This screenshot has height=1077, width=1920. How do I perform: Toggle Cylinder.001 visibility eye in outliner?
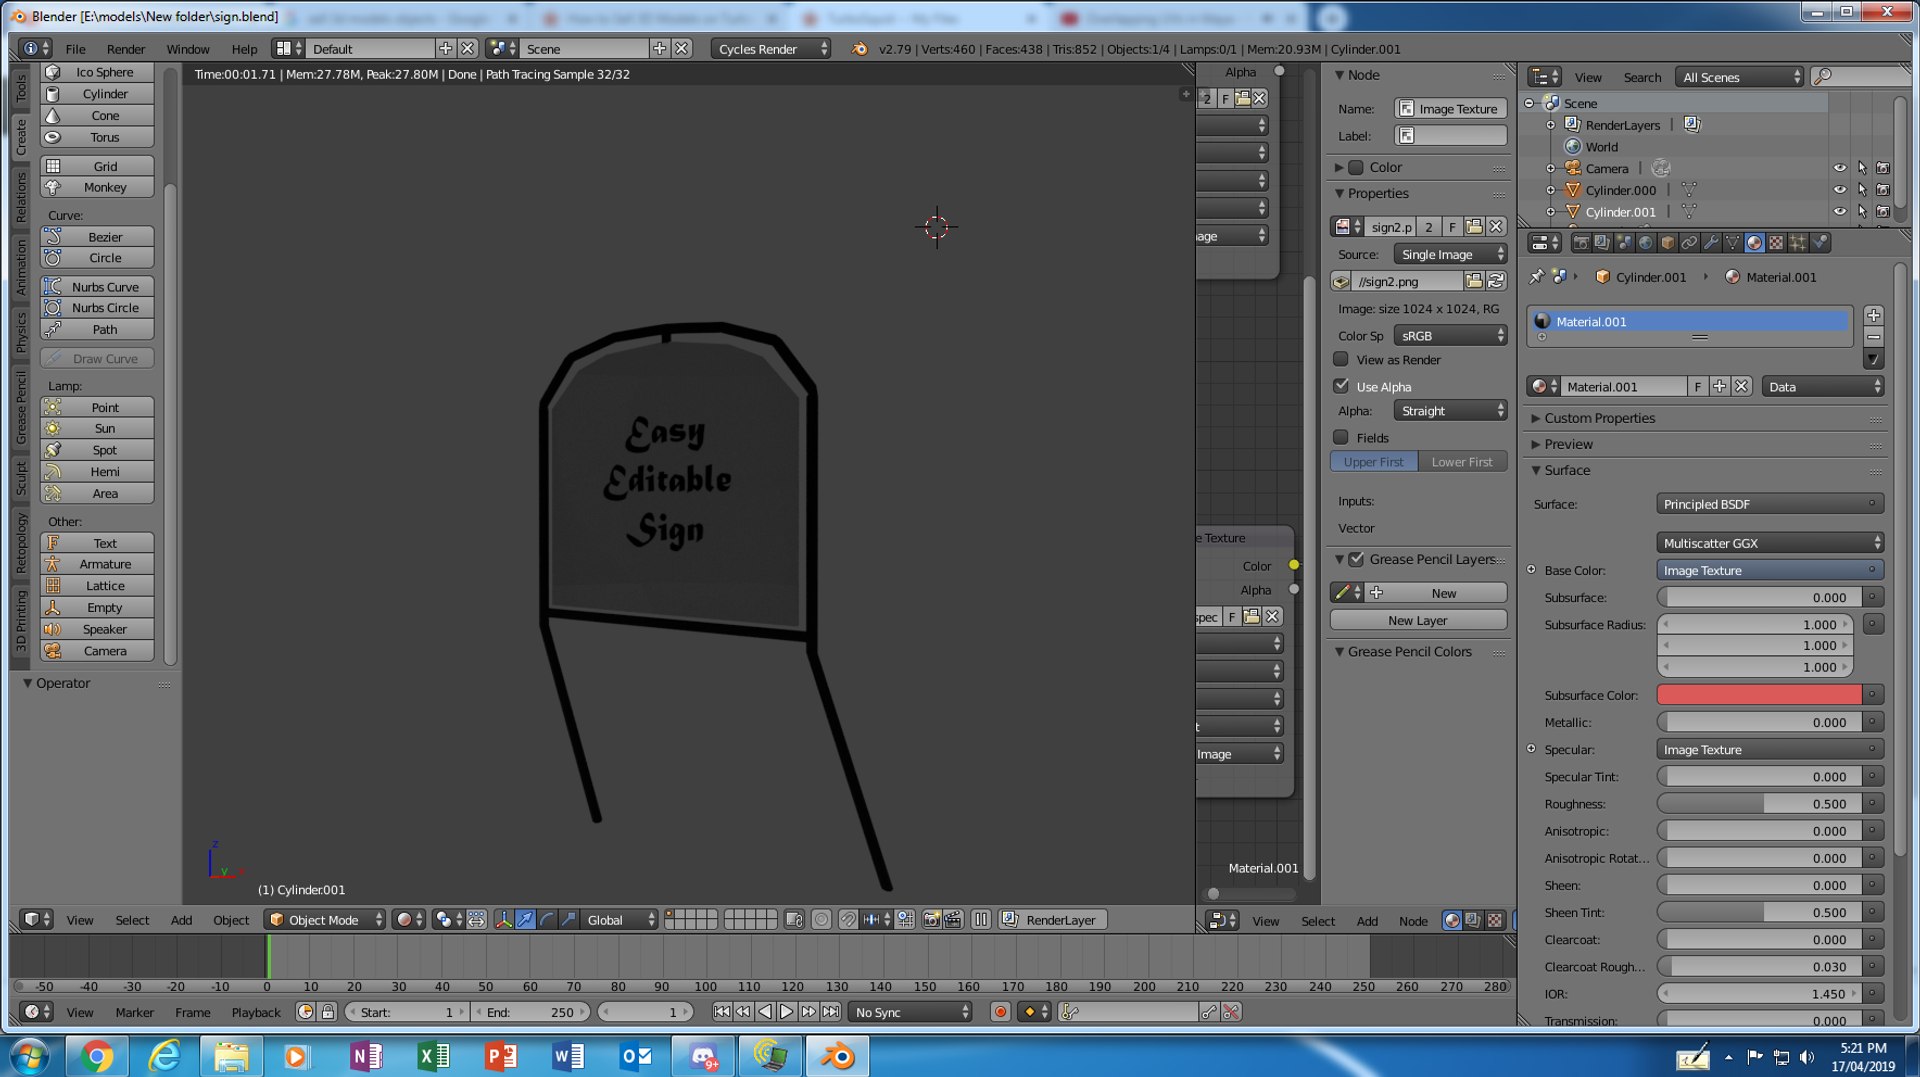1839,212
